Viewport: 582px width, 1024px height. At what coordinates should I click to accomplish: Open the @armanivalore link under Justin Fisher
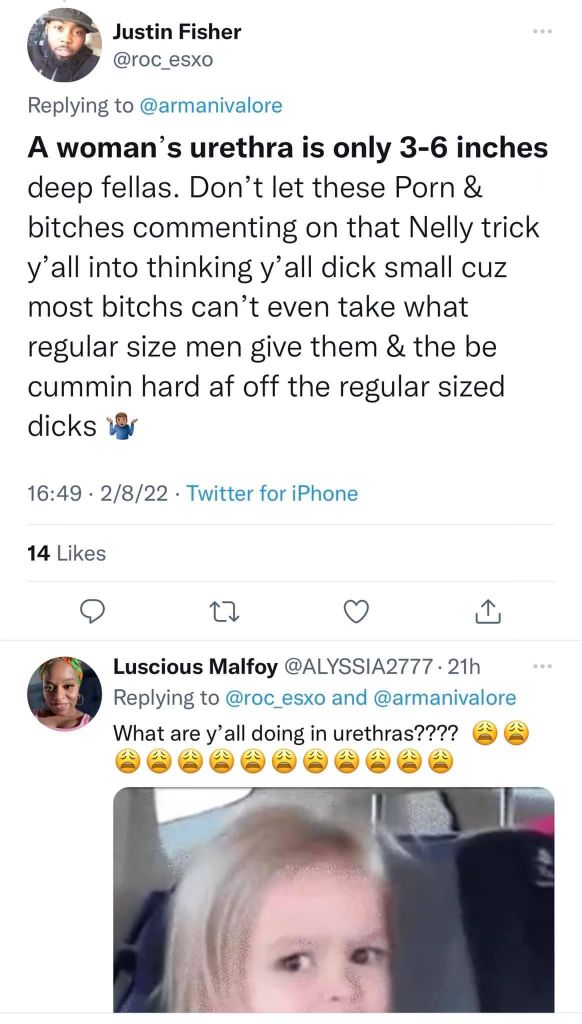point(210,105)
